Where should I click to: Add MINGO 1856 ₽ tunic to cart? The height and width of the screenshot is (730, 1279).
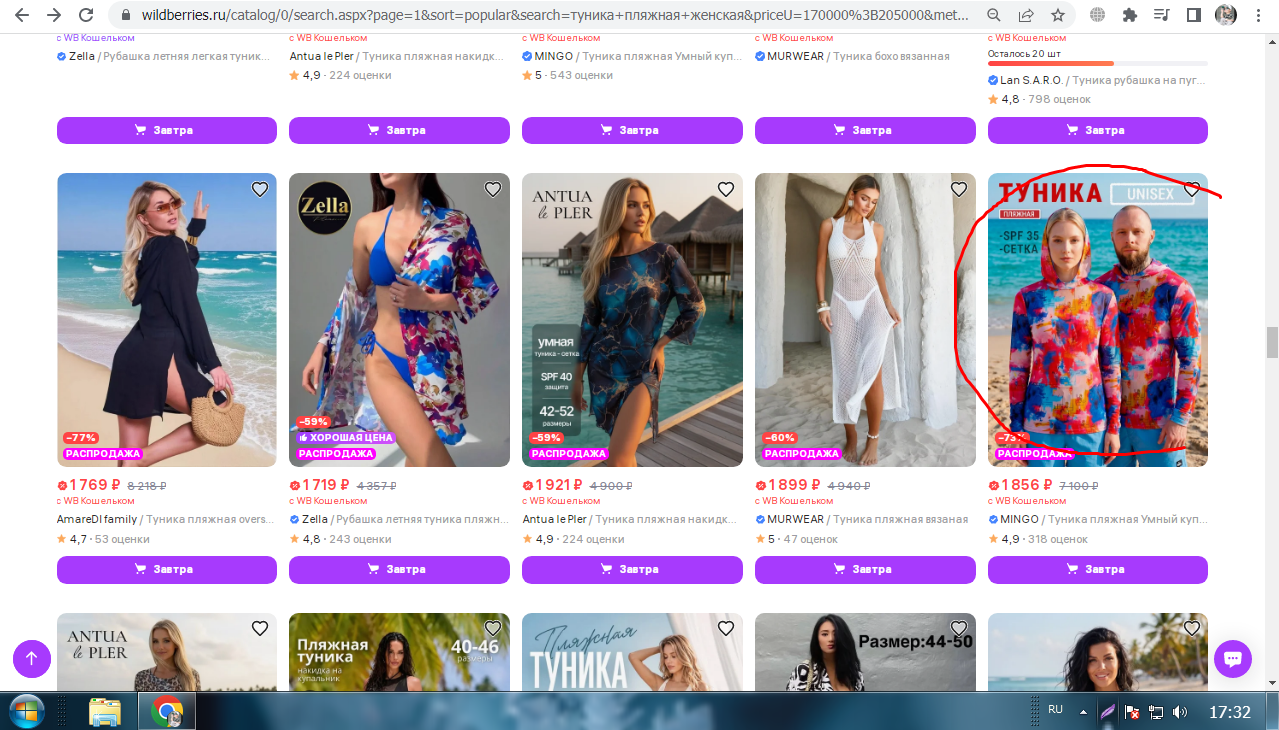(1098, 570)
